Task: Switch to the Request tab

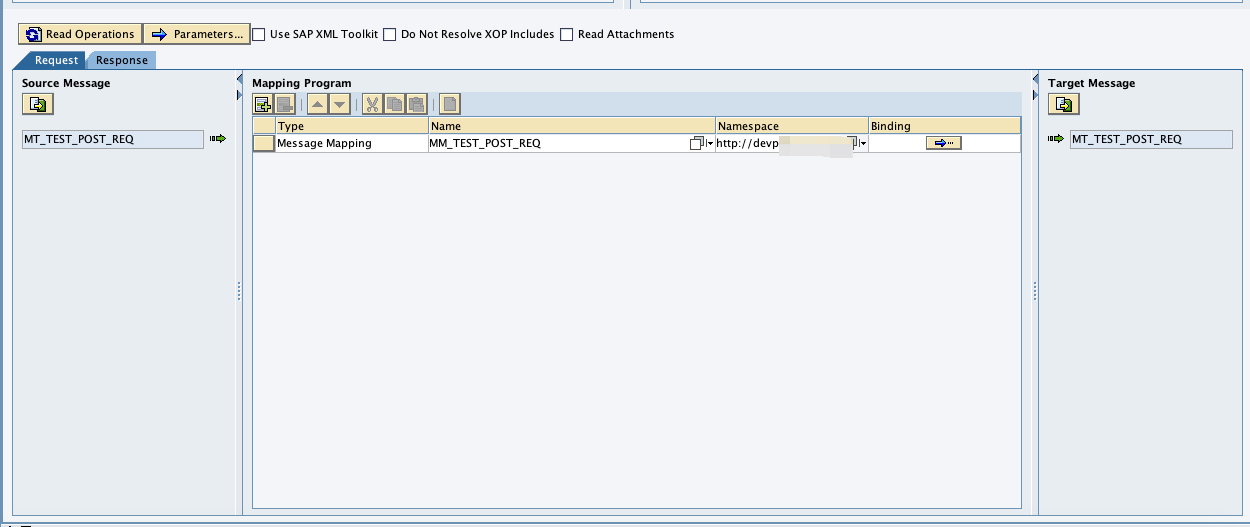Action: 56,60
